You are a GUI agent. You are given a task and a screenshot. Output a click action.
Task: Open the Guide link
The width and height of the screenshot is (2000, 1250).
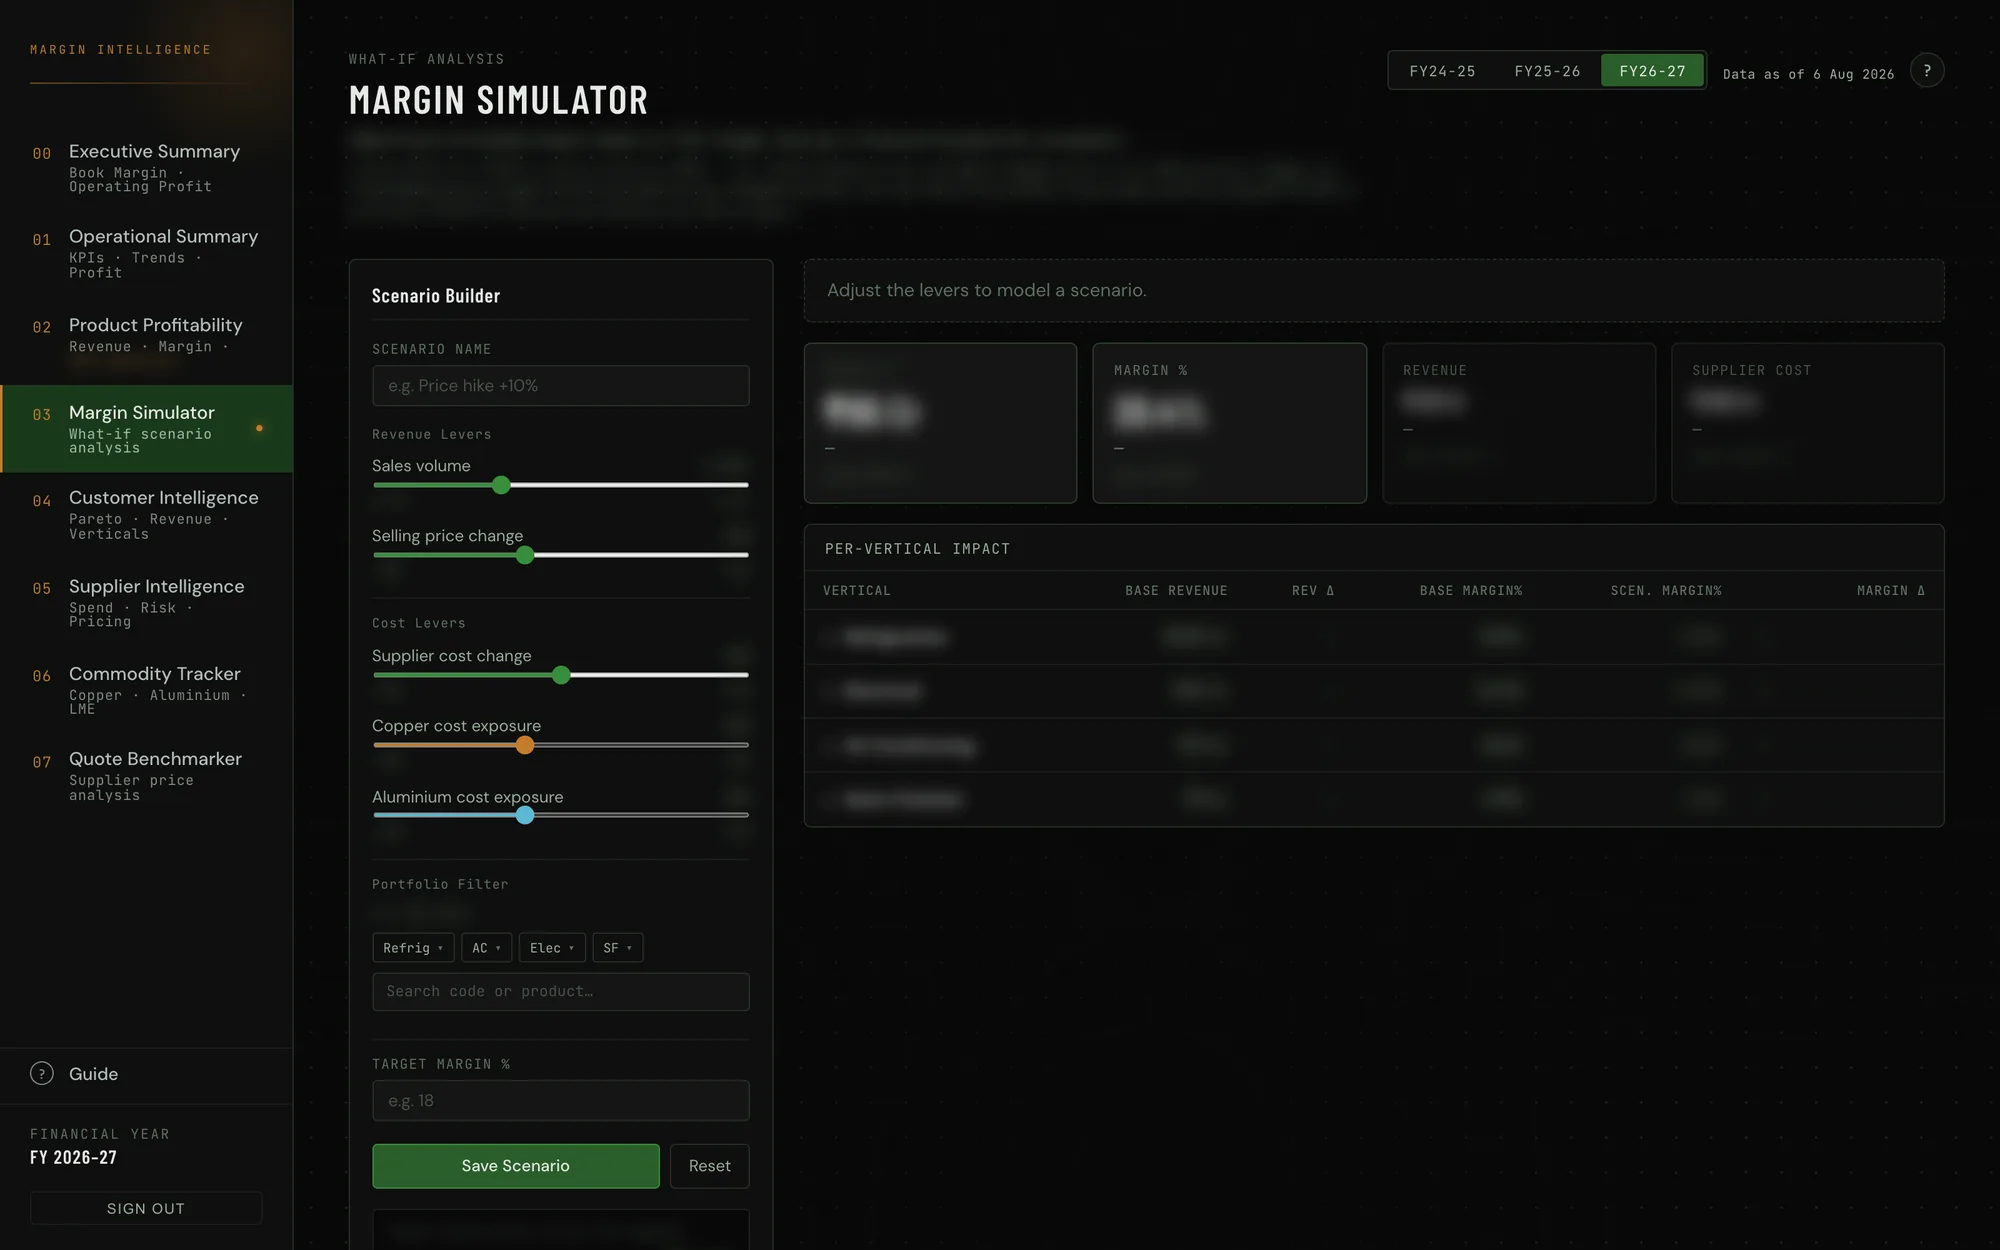point(93,1073)
